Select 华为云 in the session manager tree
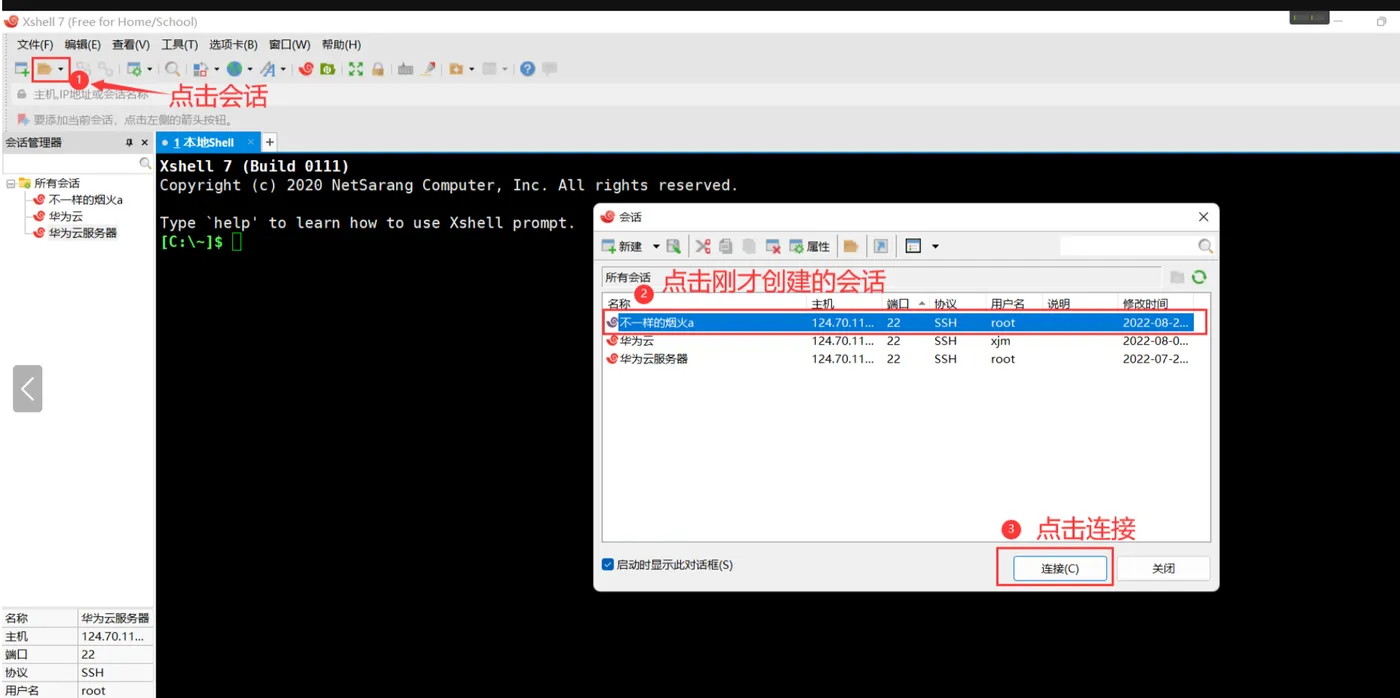Viewport: 1400px width, 698px height. point(66,216)
